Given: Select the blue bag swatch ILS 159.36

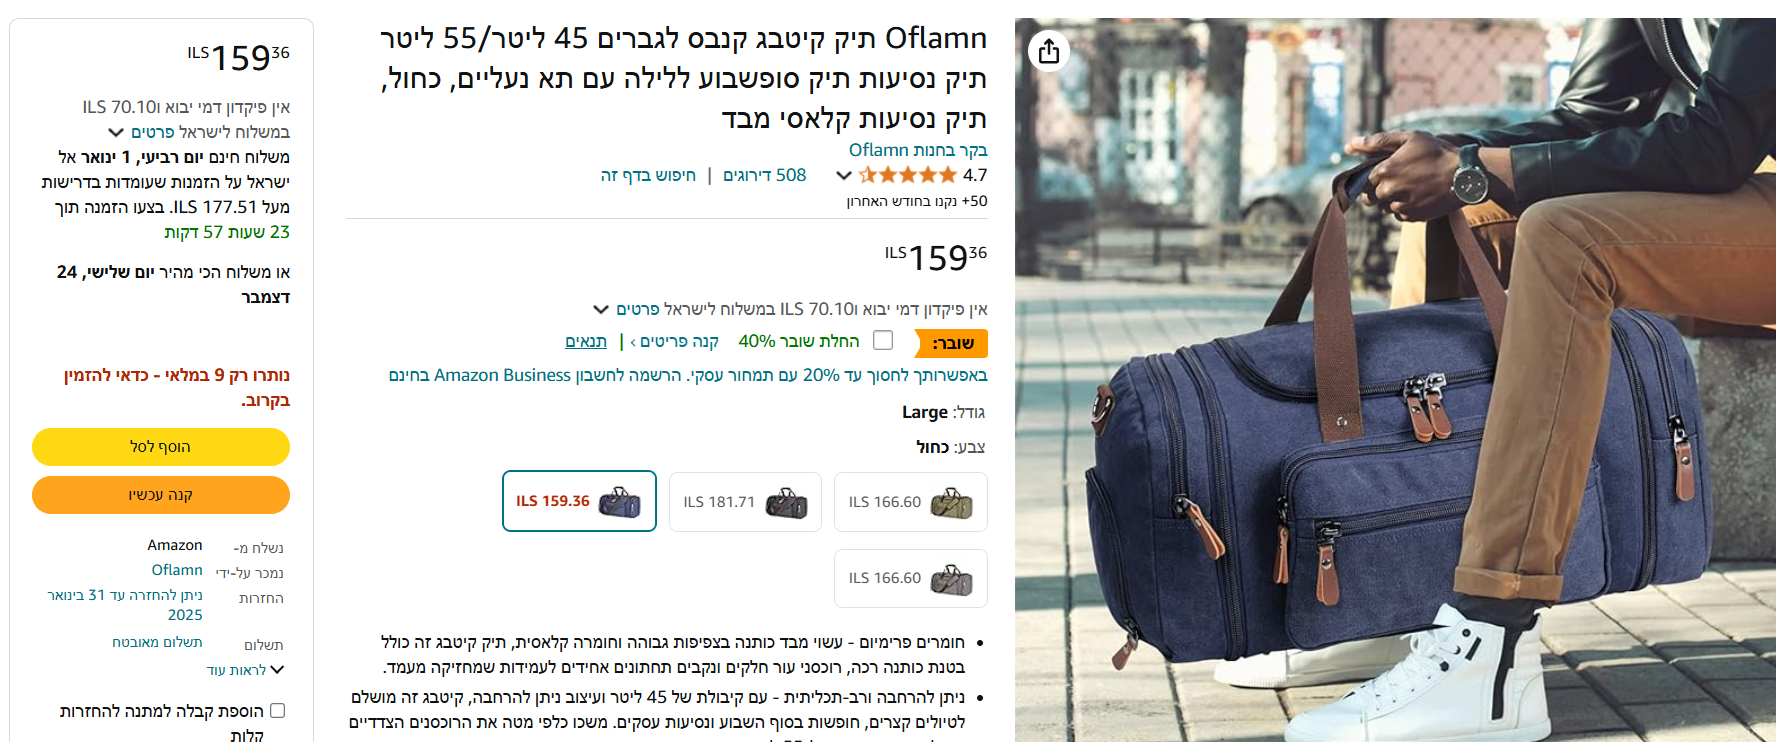Looking at the screenshot, I should (579, 501).
